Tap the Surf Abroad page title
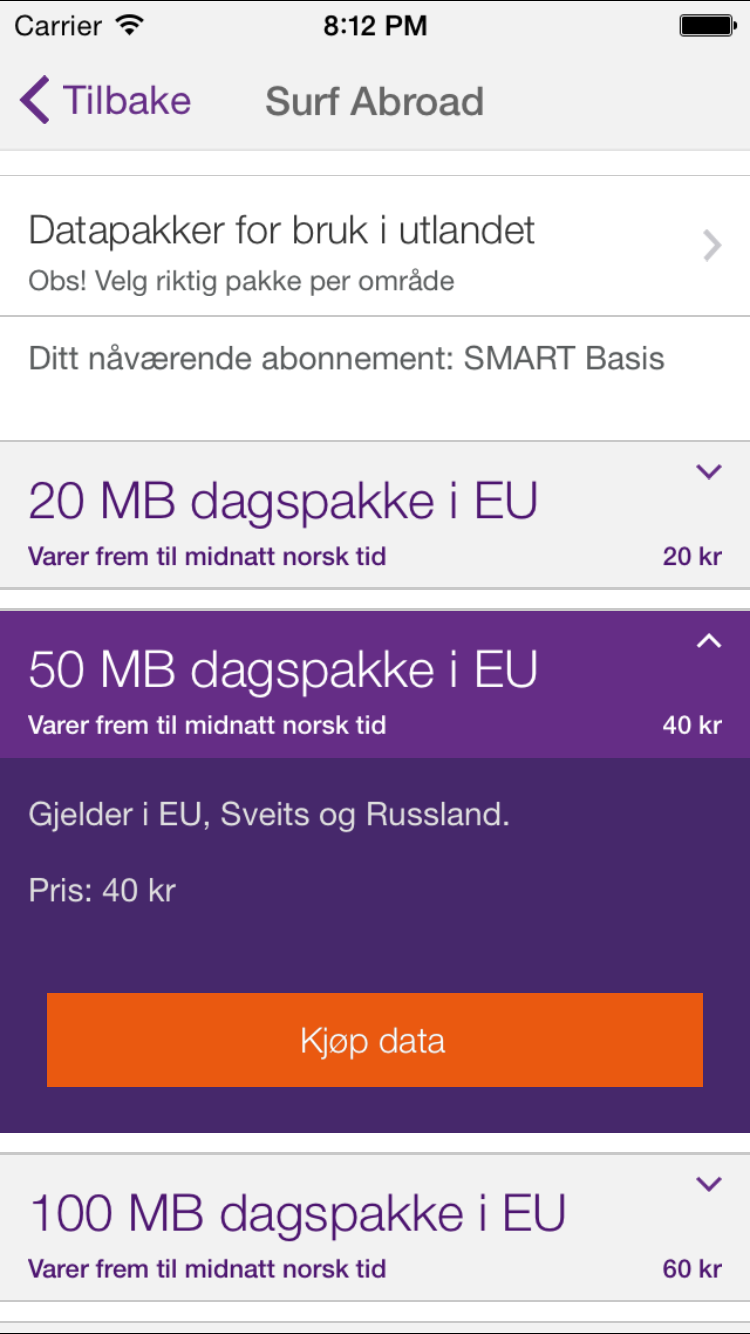Image resolution: width=750 pixels, height=1334 pixels. tap(374, 101)
